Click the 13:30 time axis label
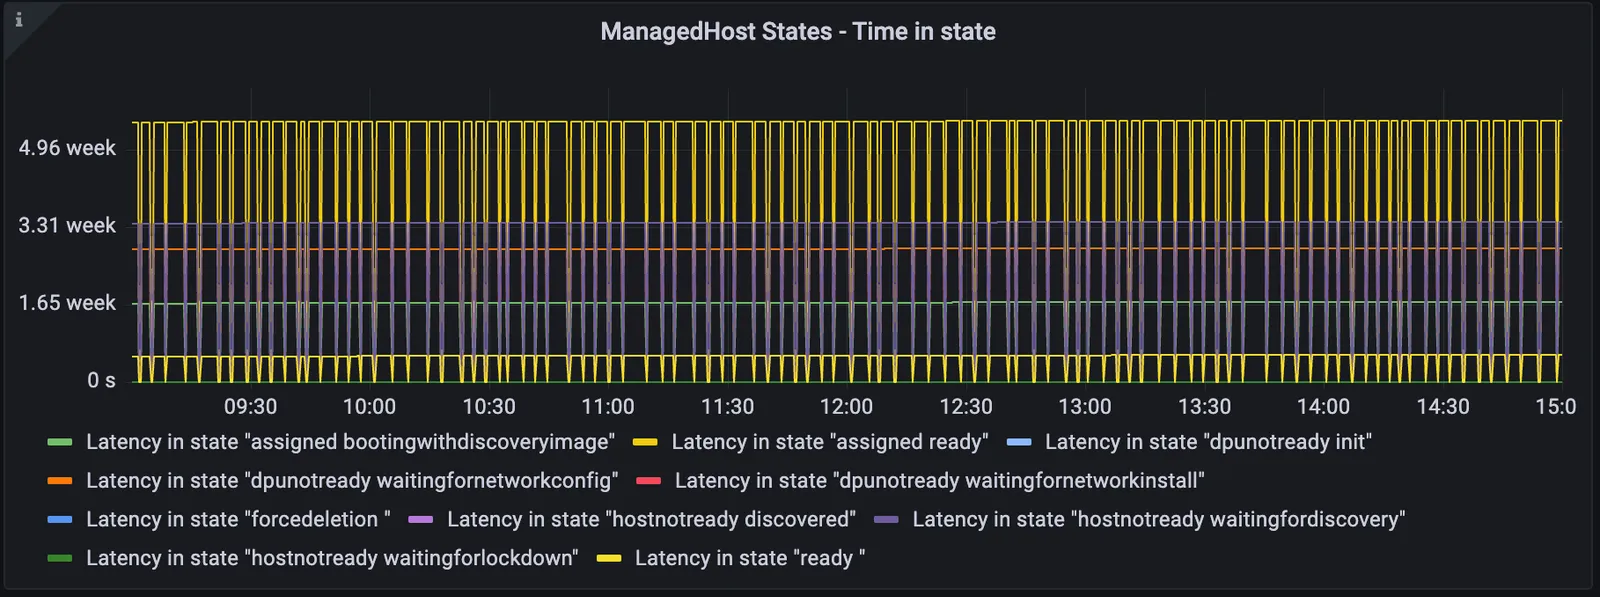Image resolution: width=1600 pixels, height=597 pixels. (1204, 407)
